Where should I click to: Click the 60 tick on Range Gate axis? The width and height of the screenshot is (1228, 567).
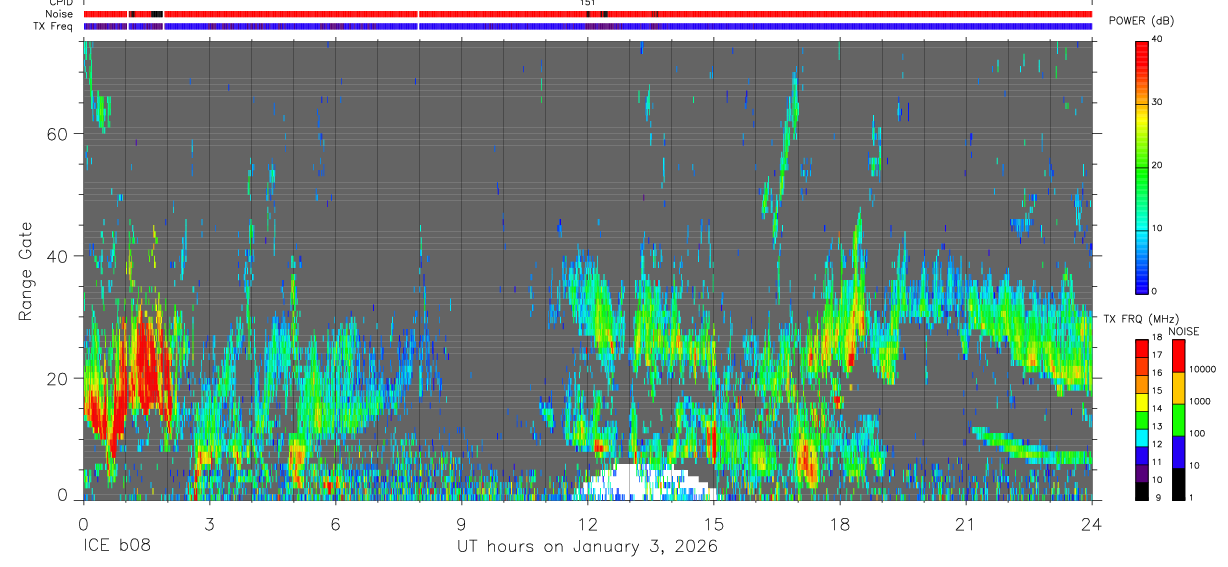click(x=57, y=134)
